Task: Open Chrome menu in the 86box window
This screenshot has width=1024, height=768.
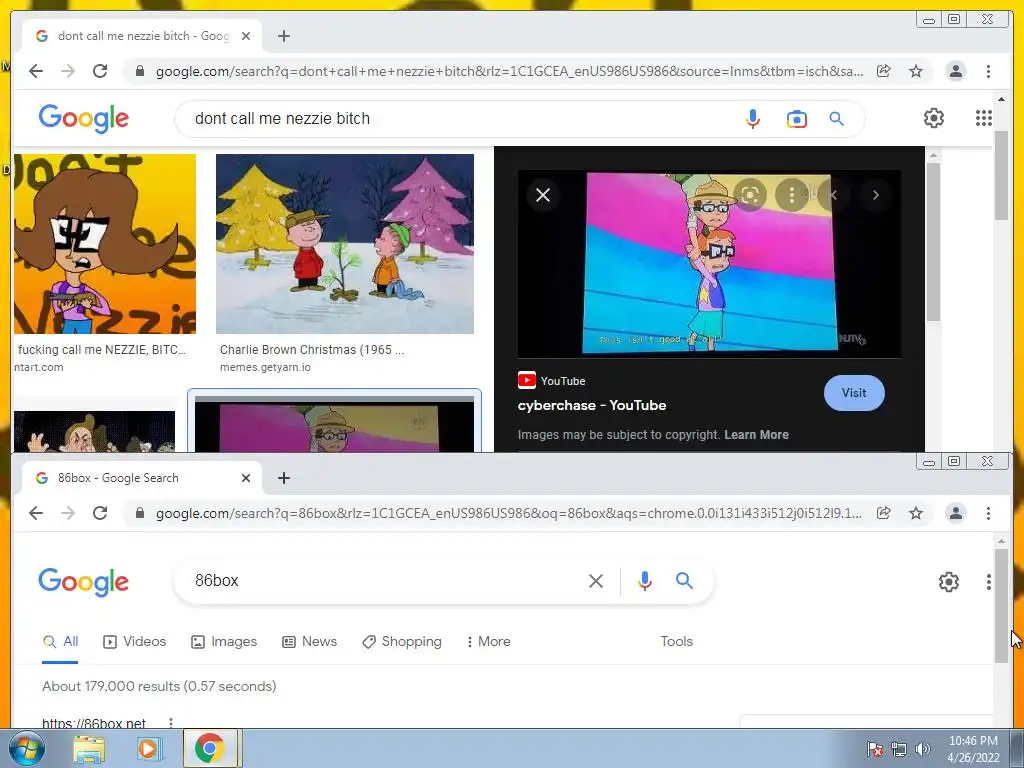Action: tap(988, 513)
